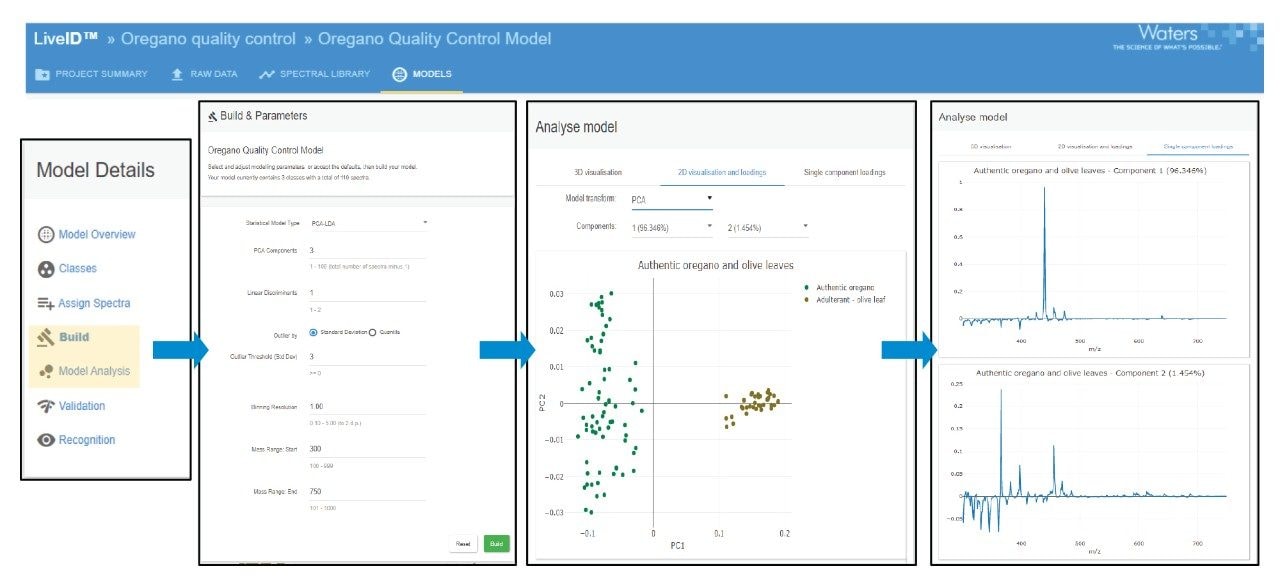Open Validation link
This screenshot has height=587, width=1280.
82,406
